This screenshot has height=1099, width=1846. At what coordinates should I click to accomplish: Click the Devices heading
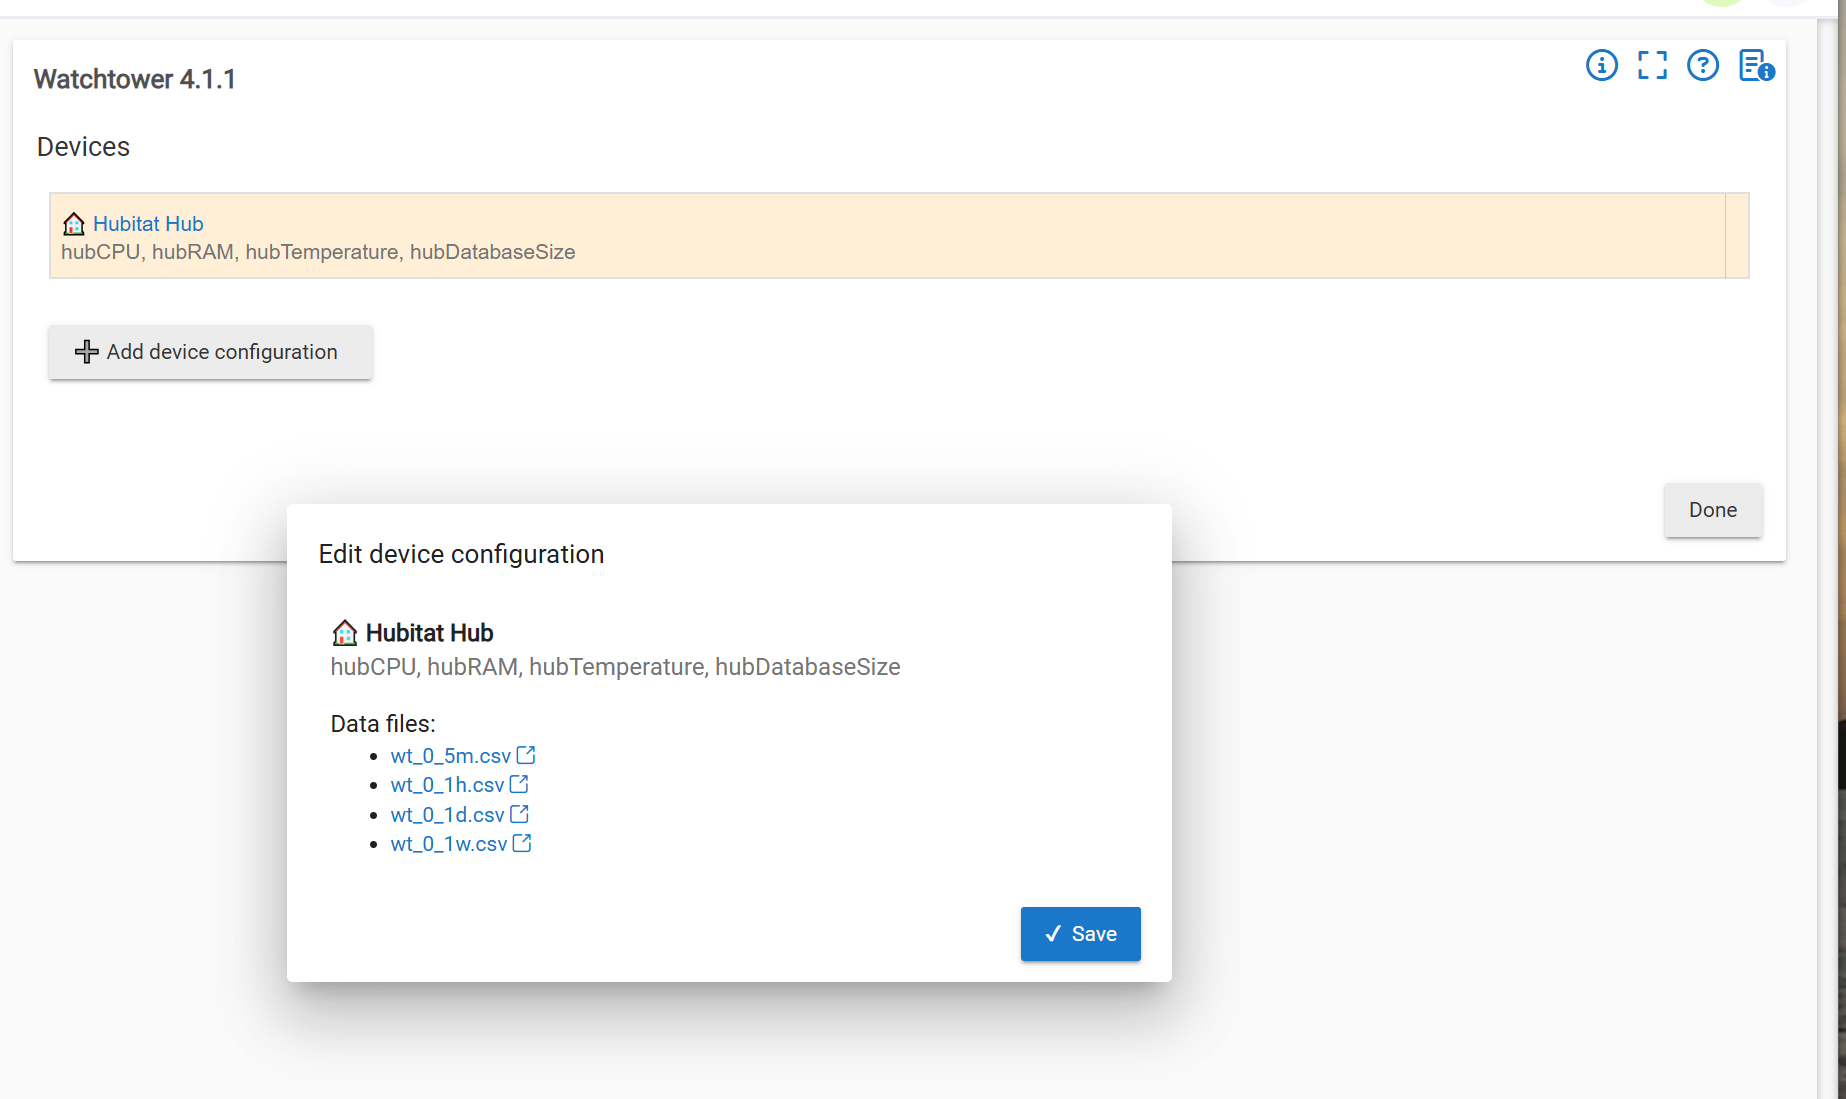tap(83, 147)
